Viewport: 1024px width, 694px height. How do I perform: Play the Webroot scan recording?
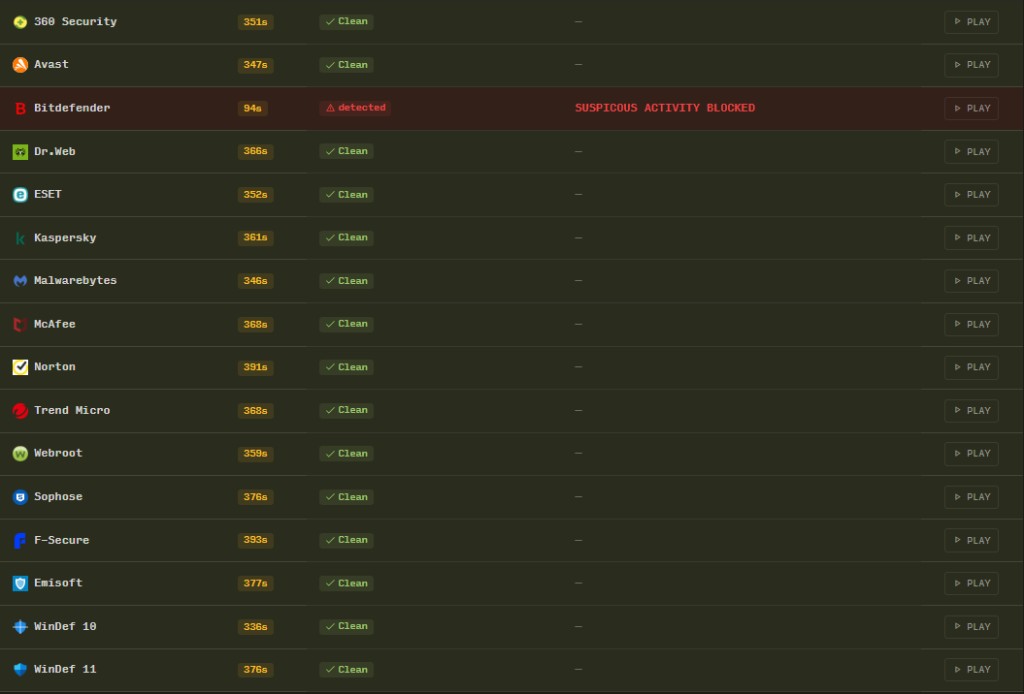pos(971,453)
